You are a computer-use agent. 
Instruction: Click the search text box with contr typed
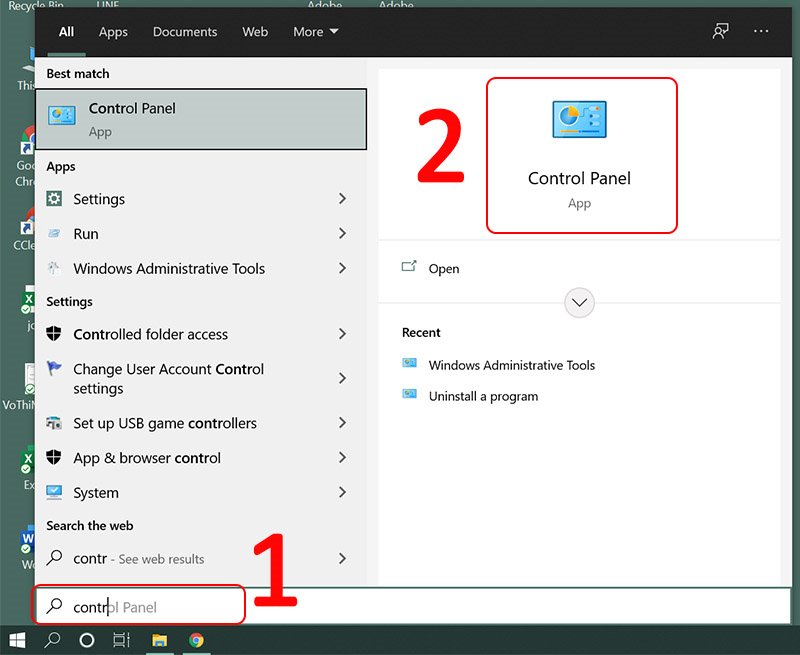(x=140, y=607)
